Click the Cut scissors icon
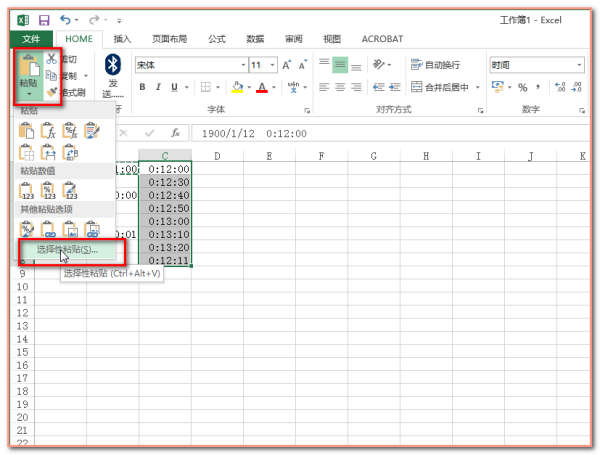The image size is (600, 455). tap(51, 60)
